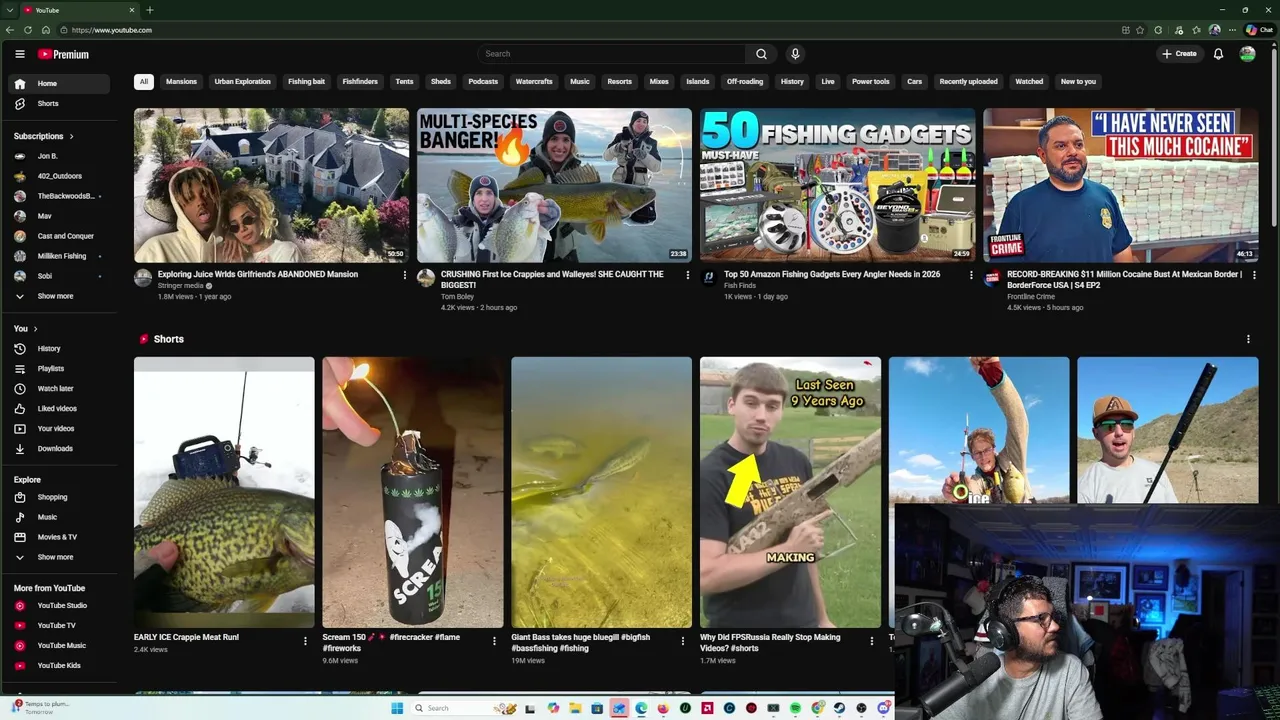Click the YouTube search input field

point(612,54)
